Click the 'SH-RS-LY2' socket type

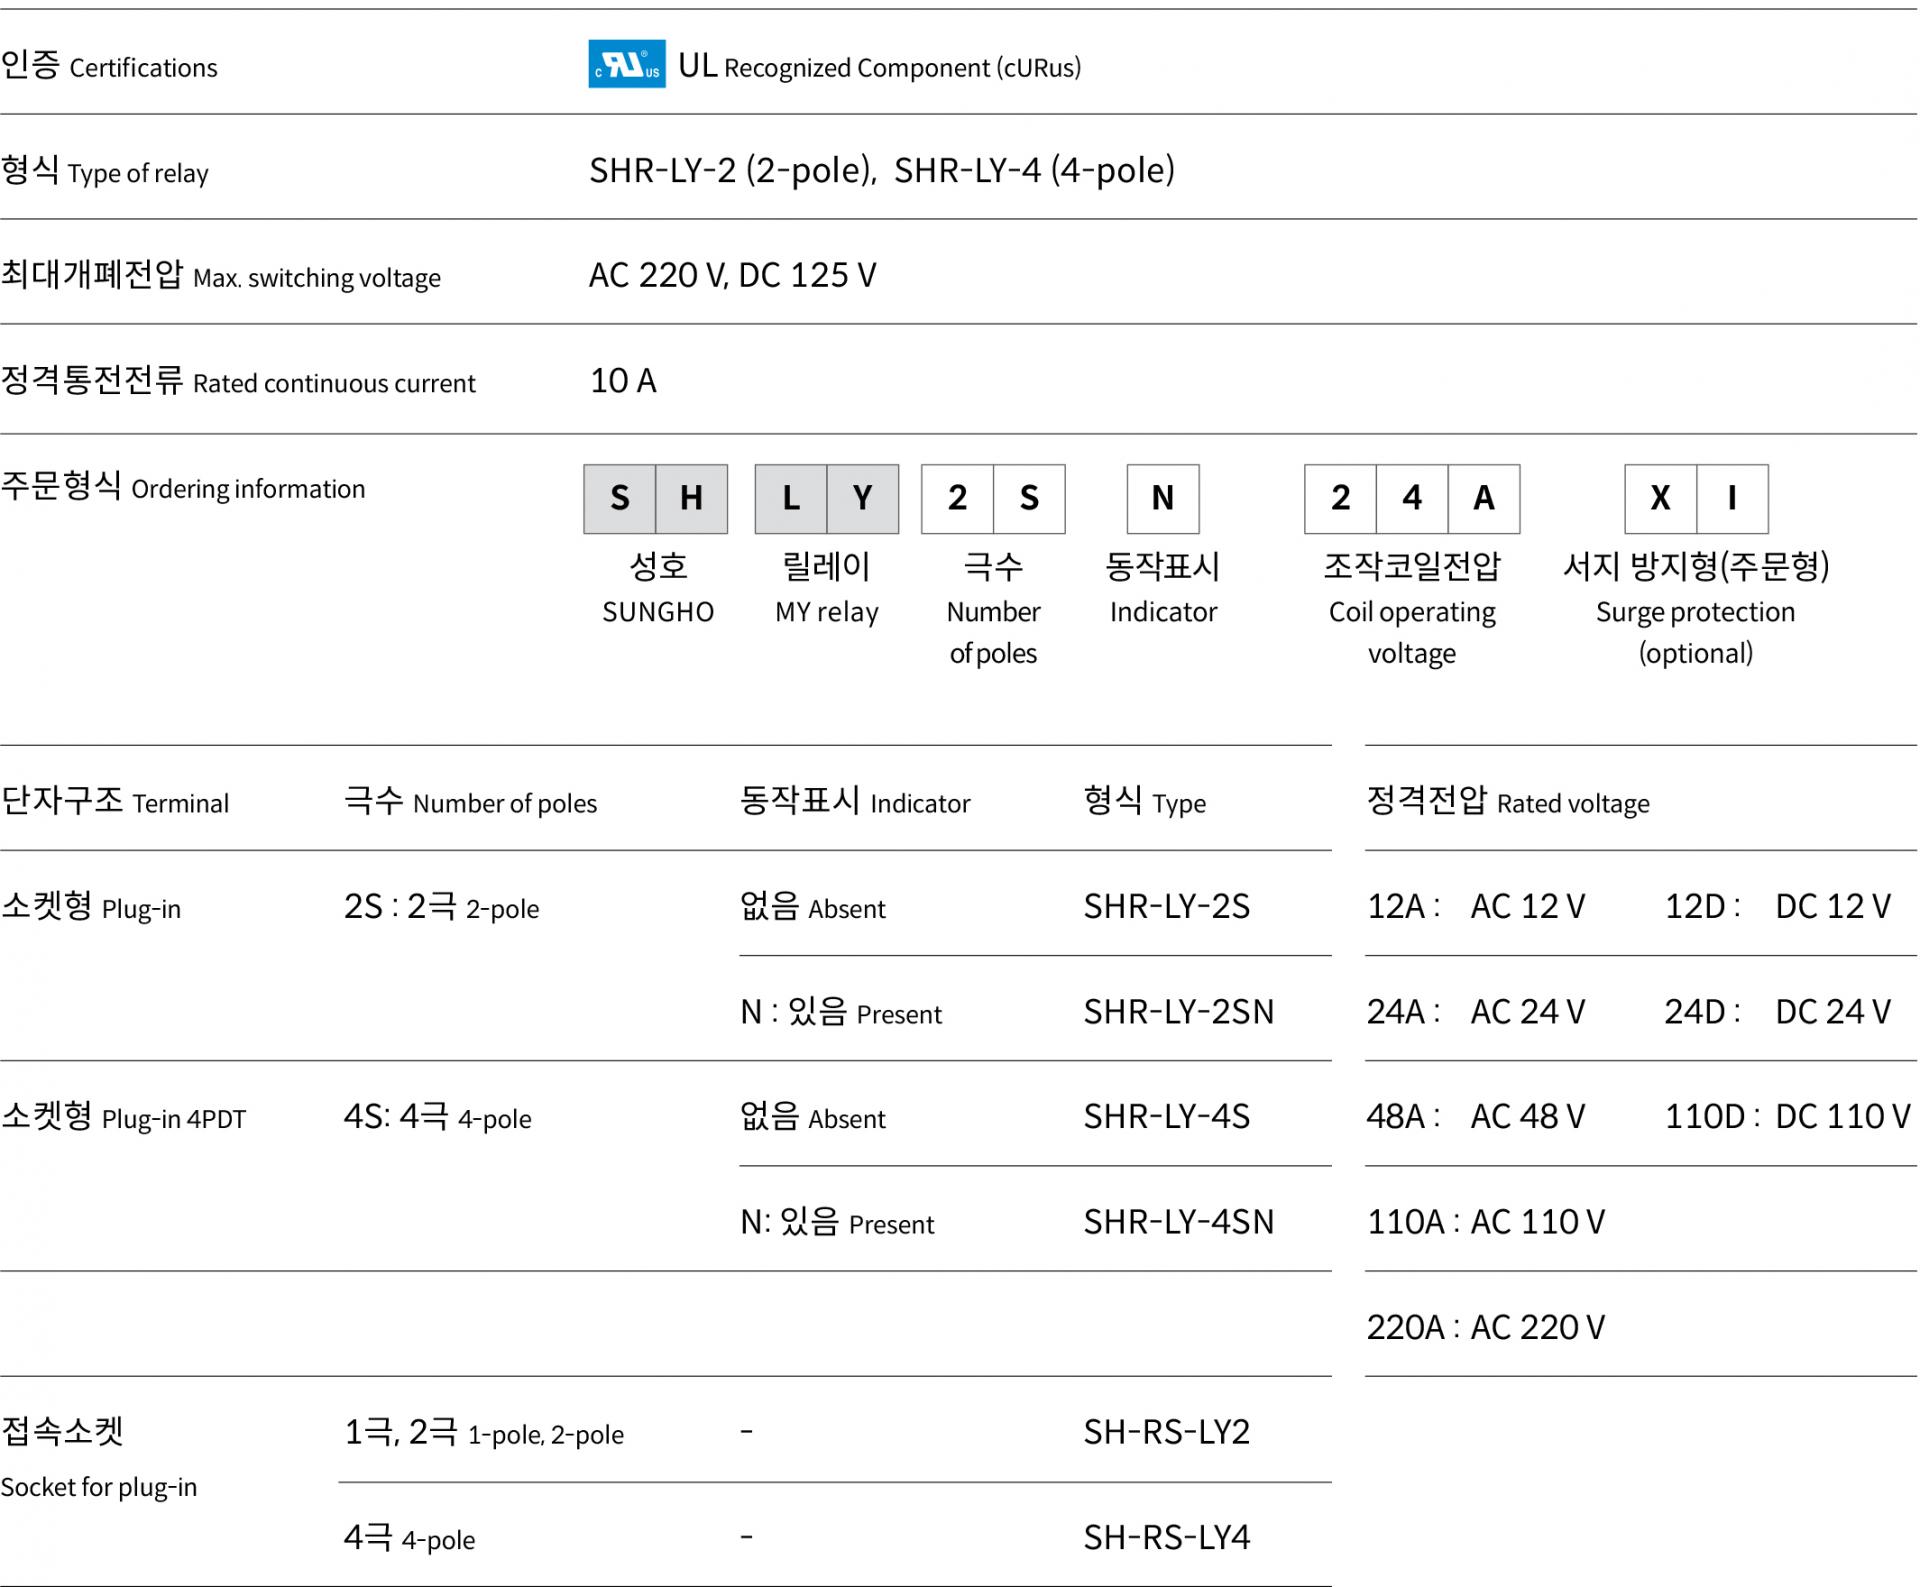1167,1433
